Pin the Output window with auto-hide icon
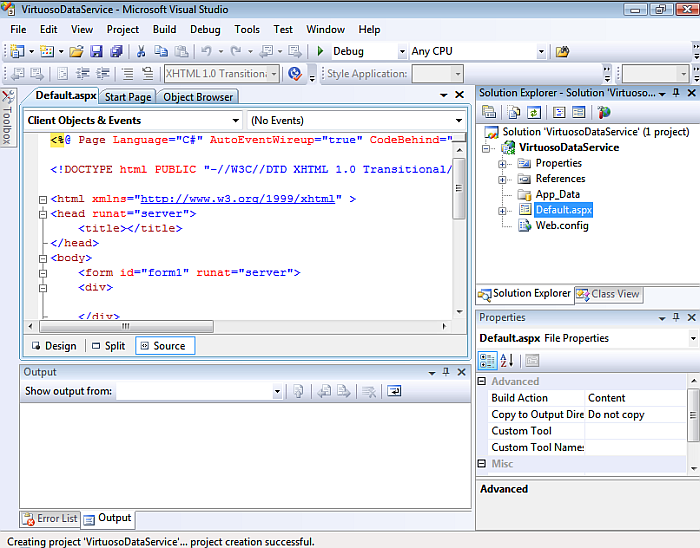Viewport: 700px width, 548px height. (x=445, y=372)
